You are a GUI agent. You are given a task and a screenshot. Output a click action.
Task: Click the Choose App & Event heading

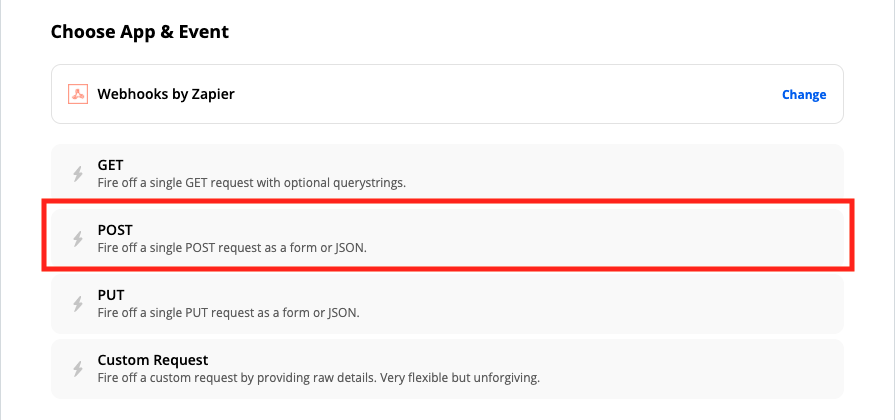pos(140,31)
